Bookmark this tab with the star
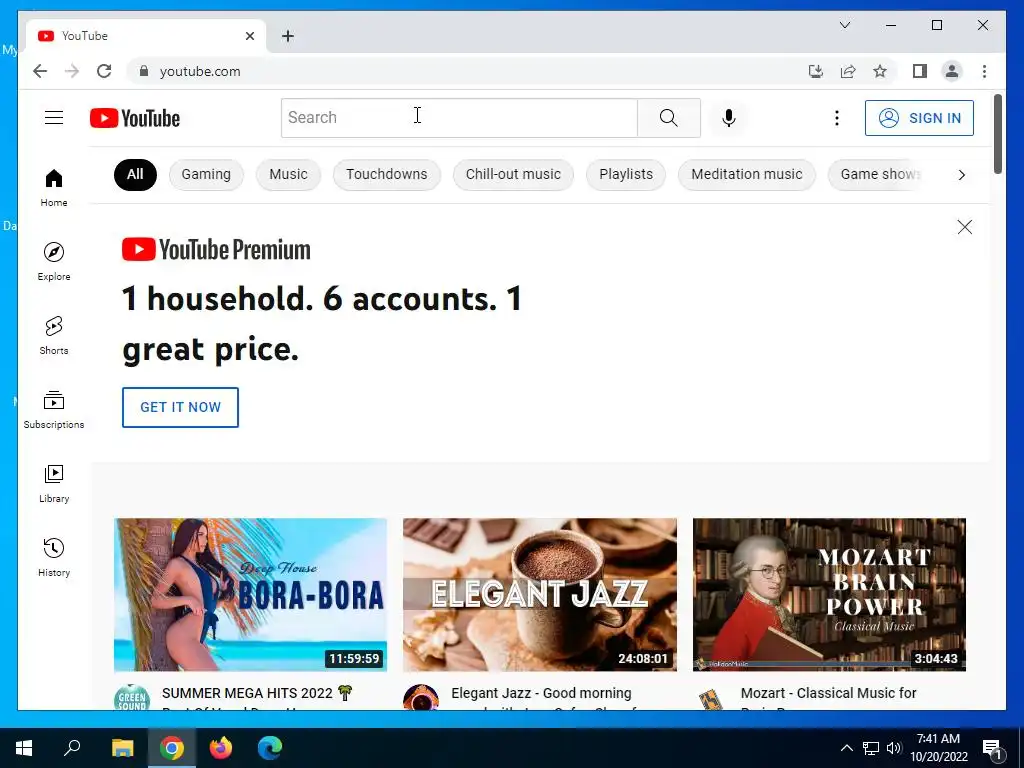 [x=880, y=71]
